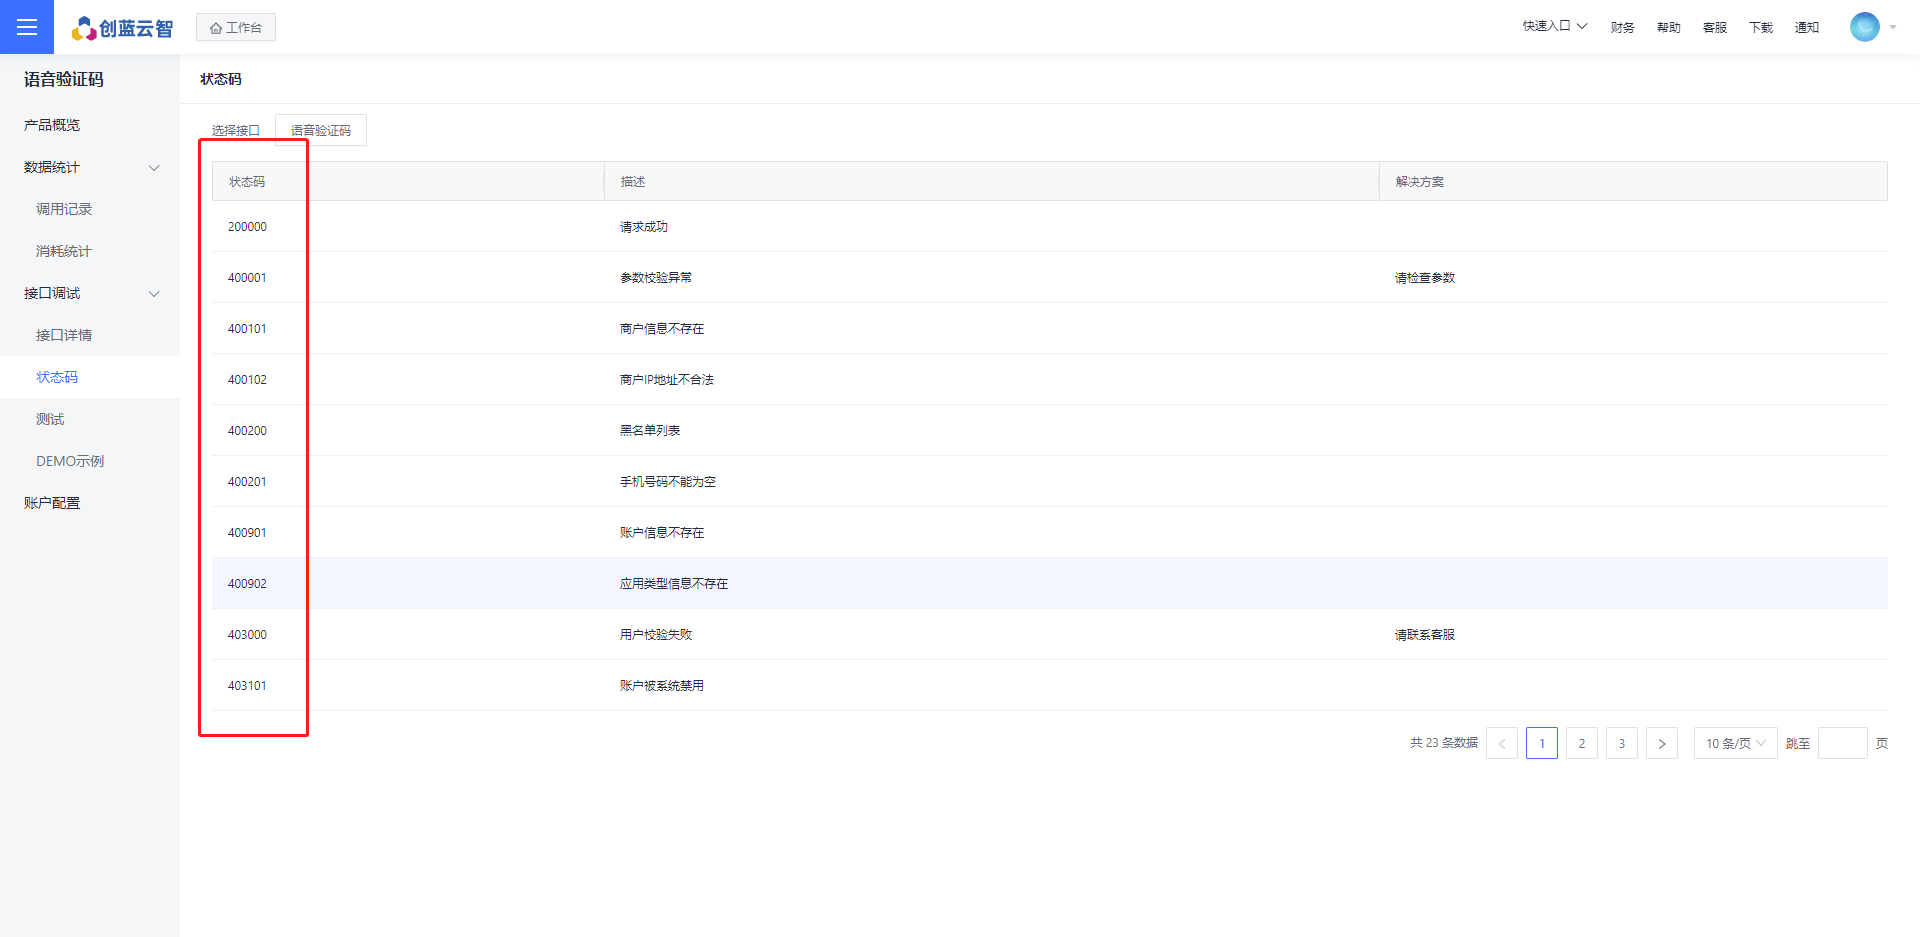This screenshot has height=937, width=1920.
Task: Click the 黑名单列表 description
Action: point(650,431)
